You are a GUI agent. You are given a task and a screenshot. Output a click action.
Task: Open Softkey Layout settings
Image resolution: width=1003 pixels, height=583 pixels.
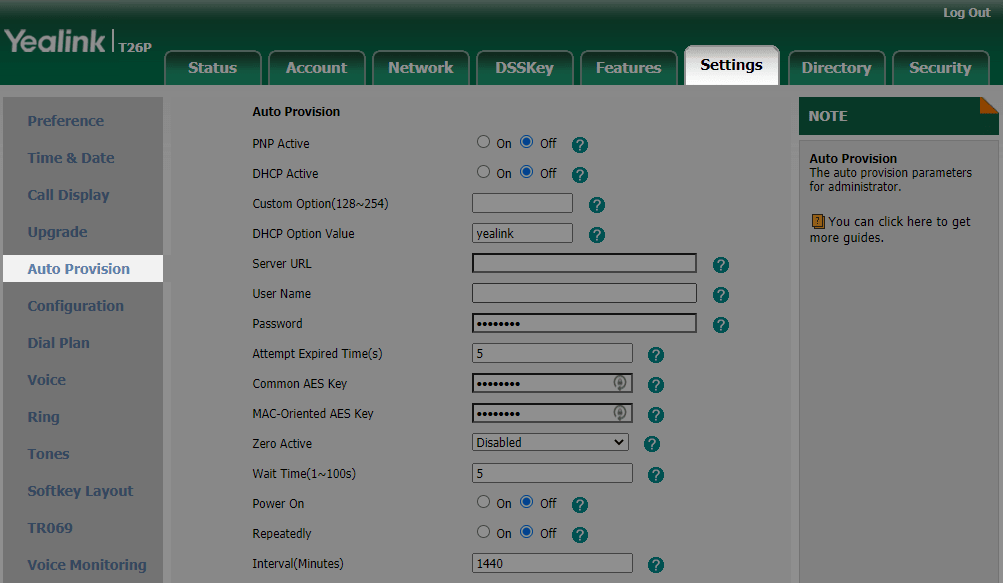click(x=81, y=491)
